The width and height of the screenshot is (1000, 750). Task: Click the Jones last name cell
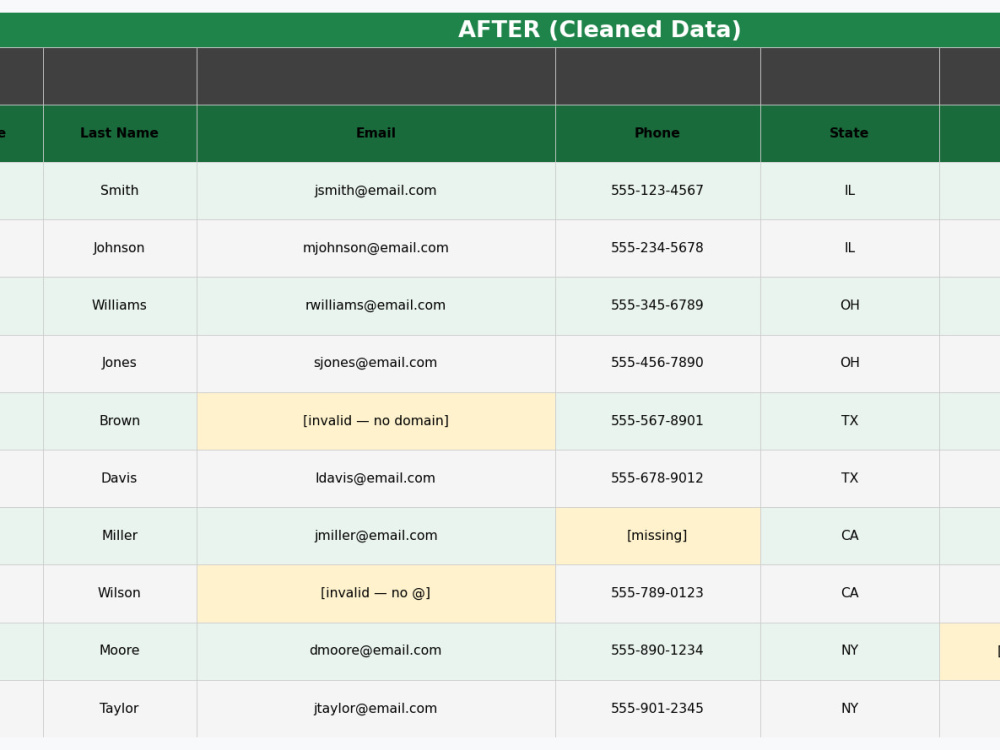tap(120, 363)
